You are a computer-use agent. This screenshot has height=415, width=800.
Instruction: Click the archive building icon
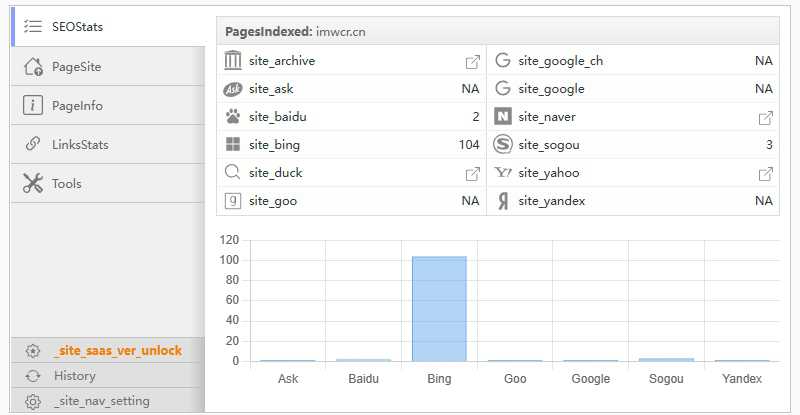coord(233,61)
